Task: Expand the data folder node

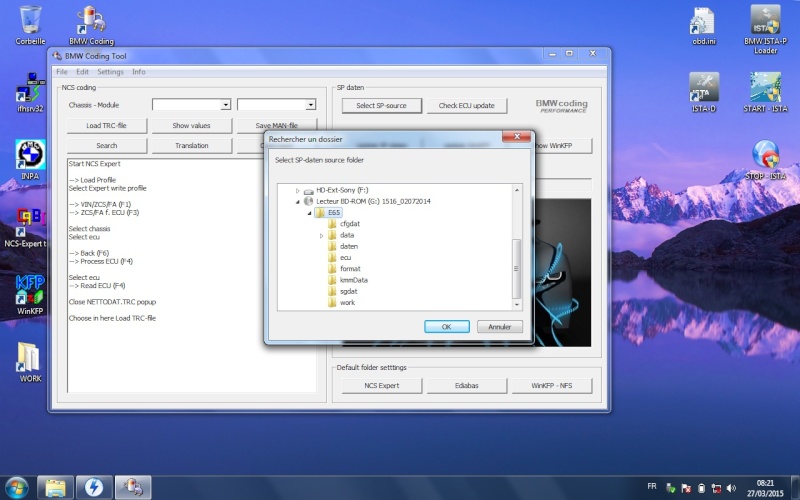Action: [x=321, y=235]
